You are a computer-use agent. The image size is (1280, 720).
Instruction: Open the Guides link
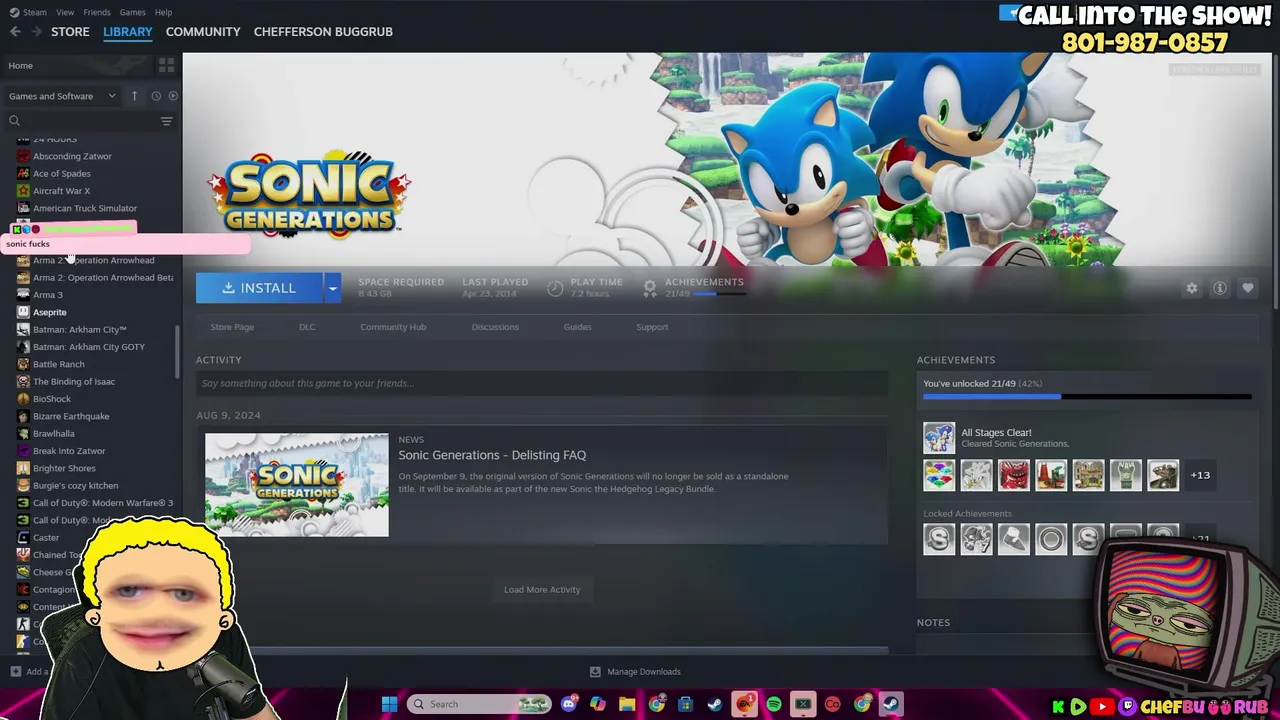click(577, 327)
